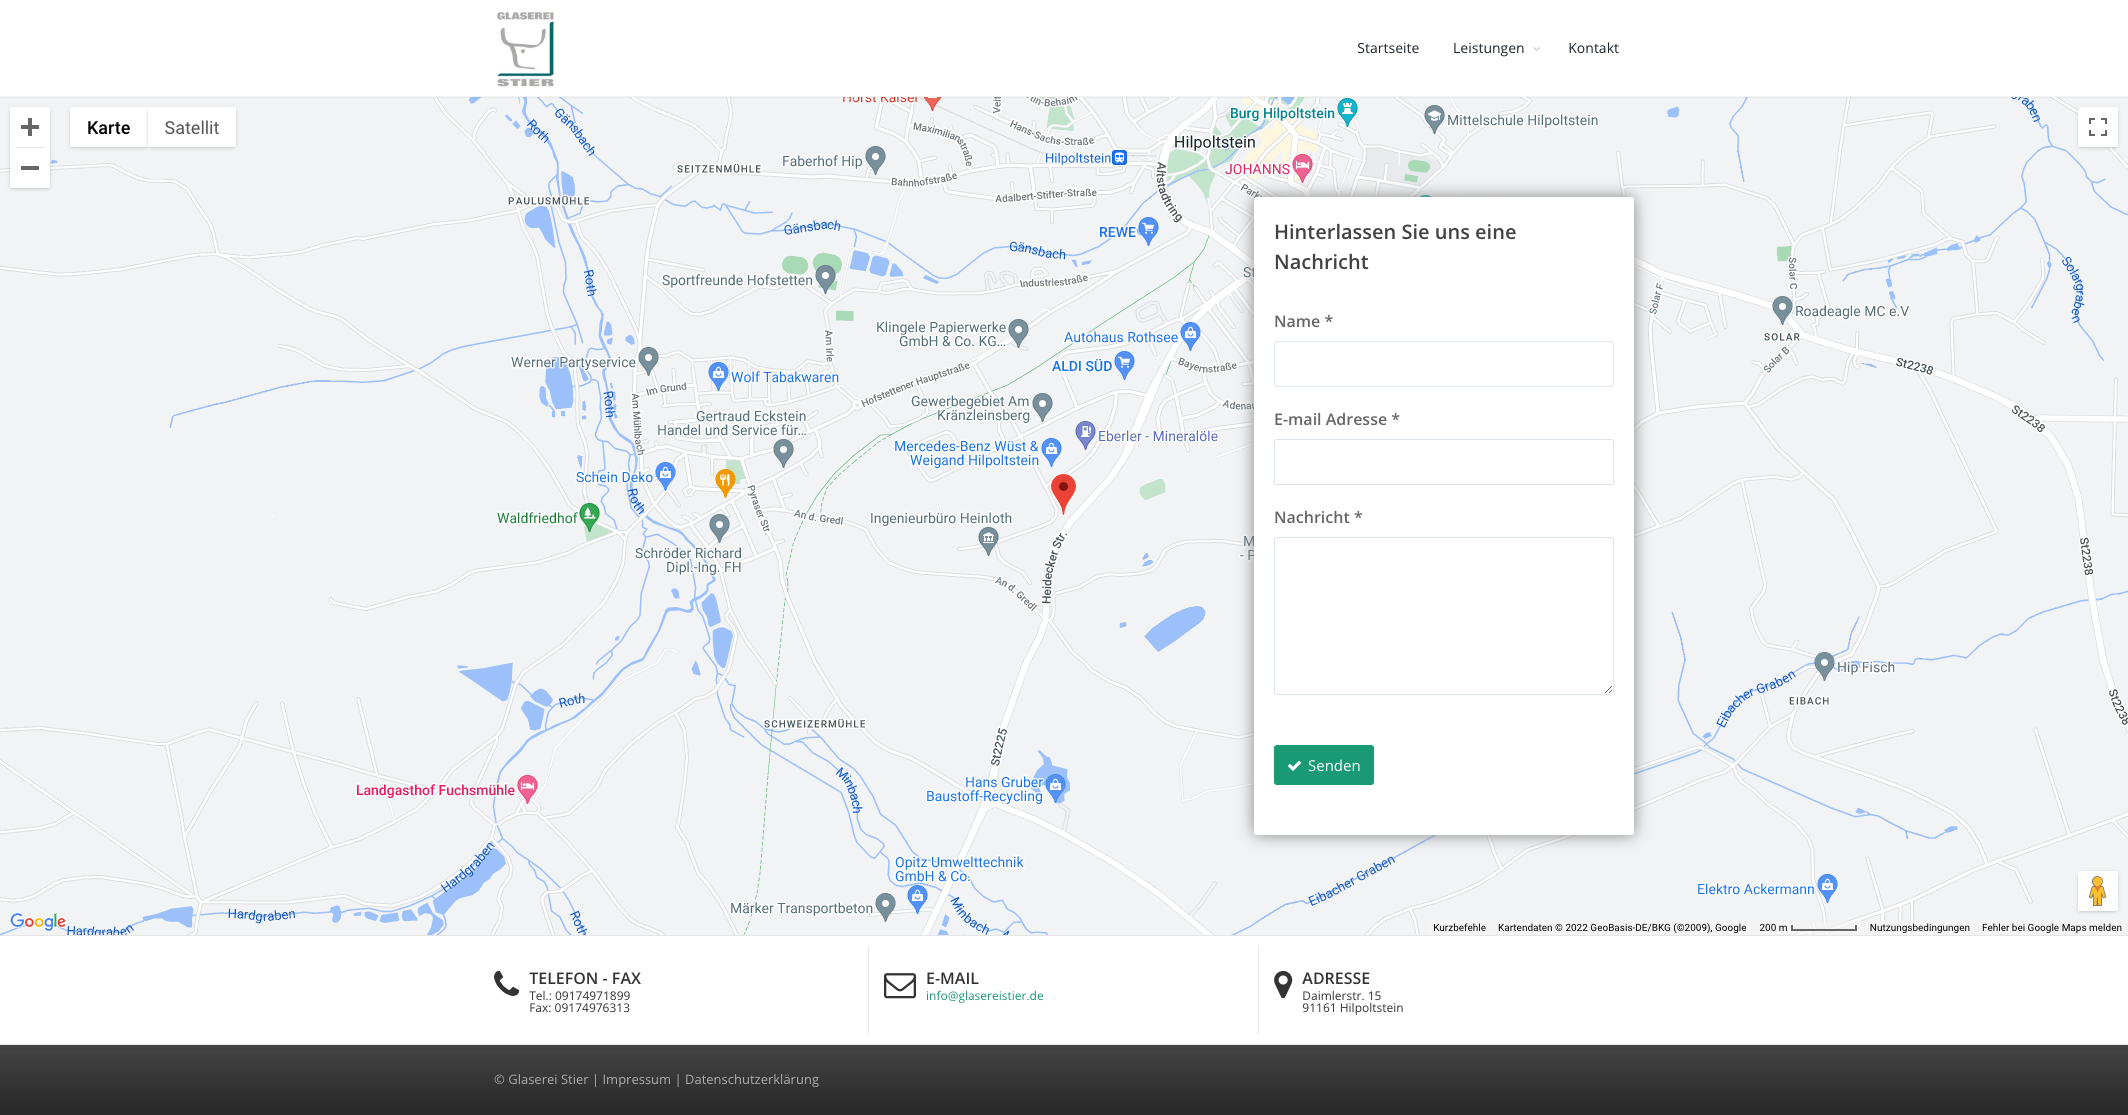Screen dimensions: 2128x1115
Task: Open the Startseite menu item
Action: [x=1387, y=48]
